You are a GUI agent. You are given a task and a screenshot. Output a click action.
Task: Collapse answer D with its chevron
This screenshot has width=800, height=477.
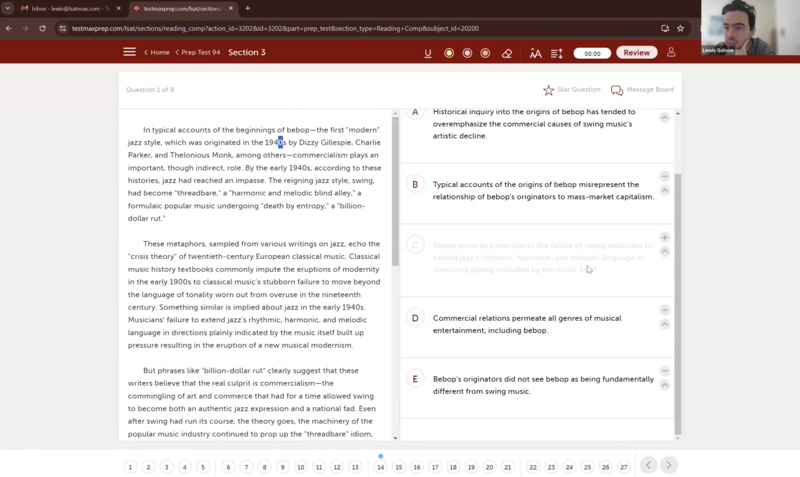click(x=665, y=324)
